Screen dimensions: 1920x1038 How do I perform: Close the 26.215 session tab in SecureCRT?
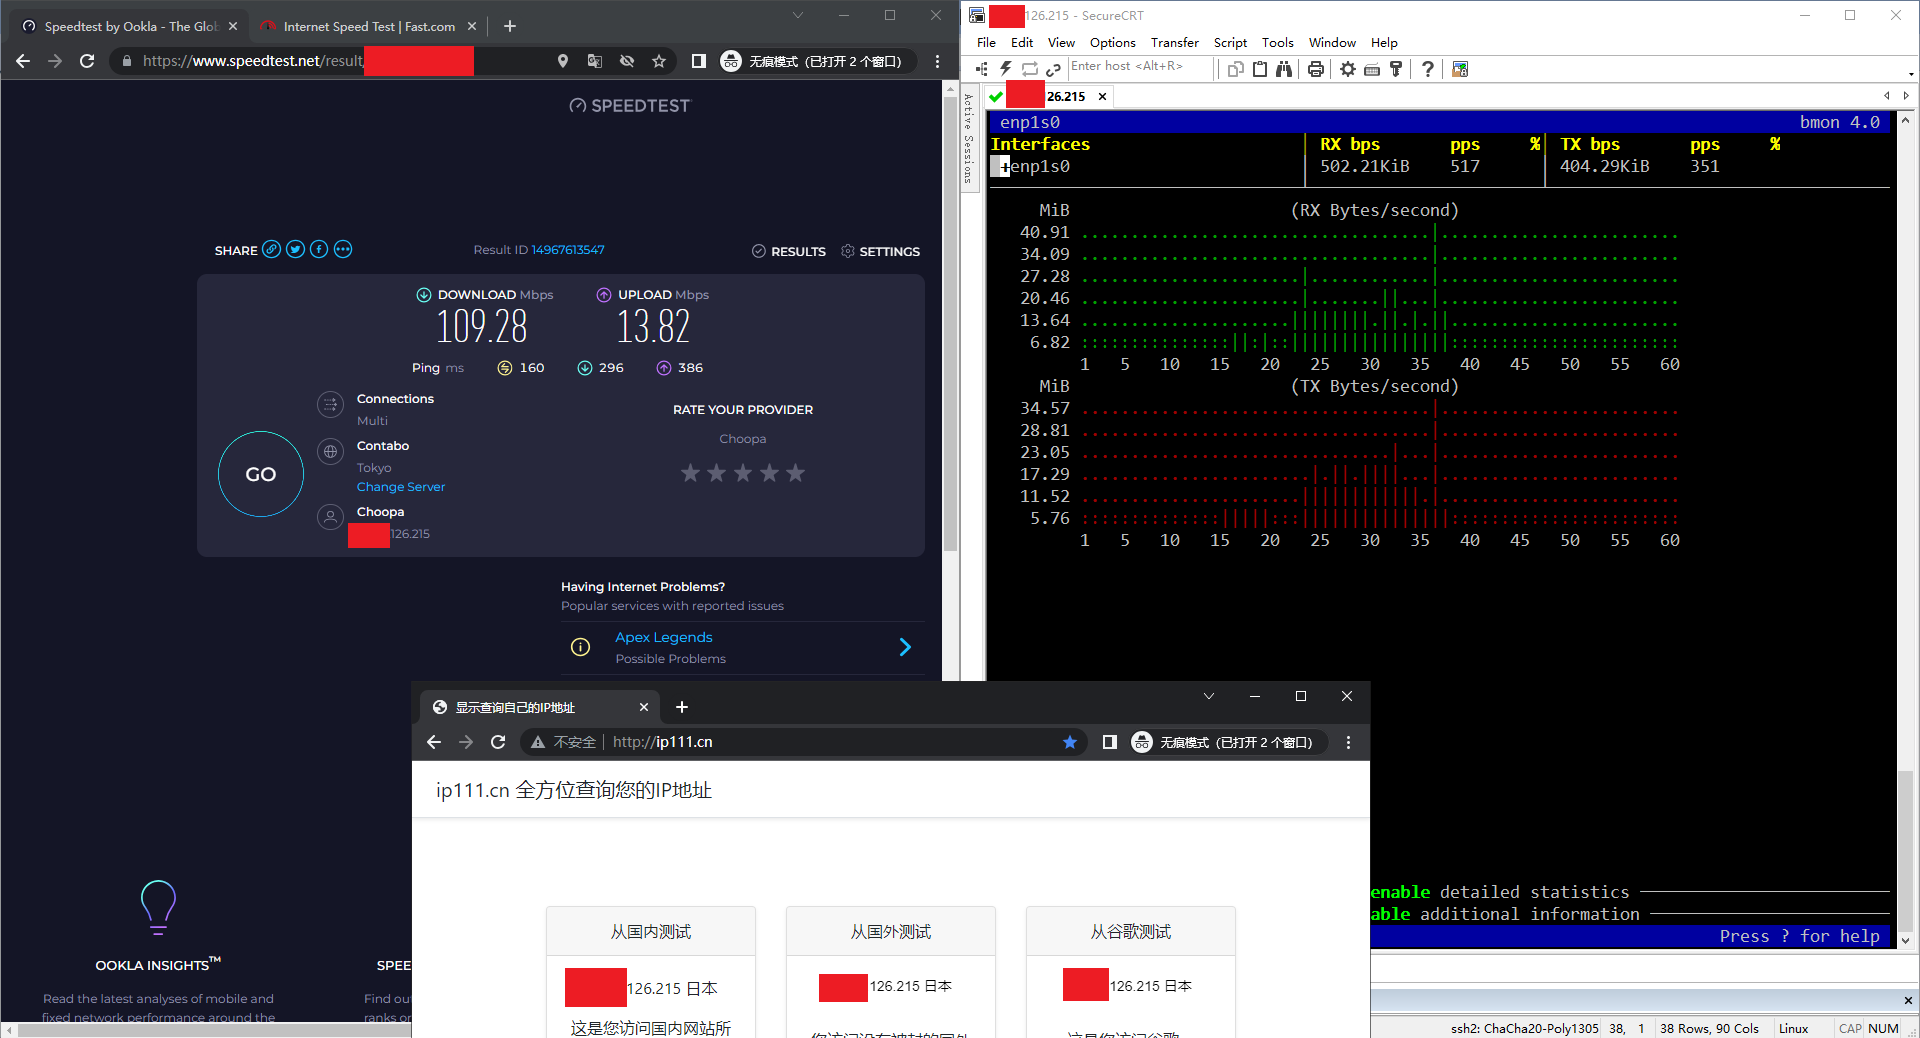click(x=1102, y=97)
